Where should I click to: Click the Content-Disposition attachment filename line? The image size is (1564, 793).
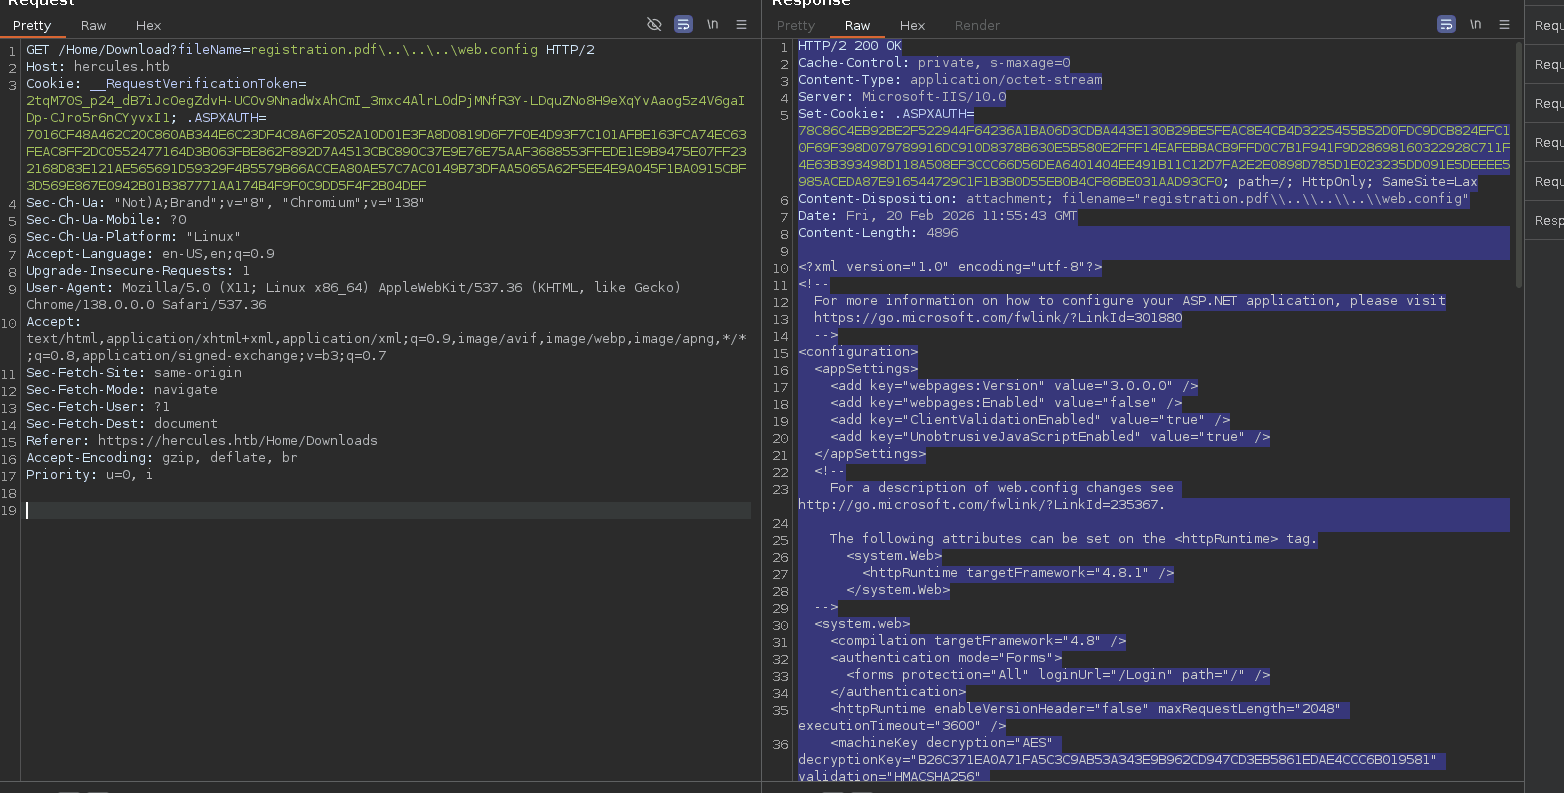pos(1134,198)
